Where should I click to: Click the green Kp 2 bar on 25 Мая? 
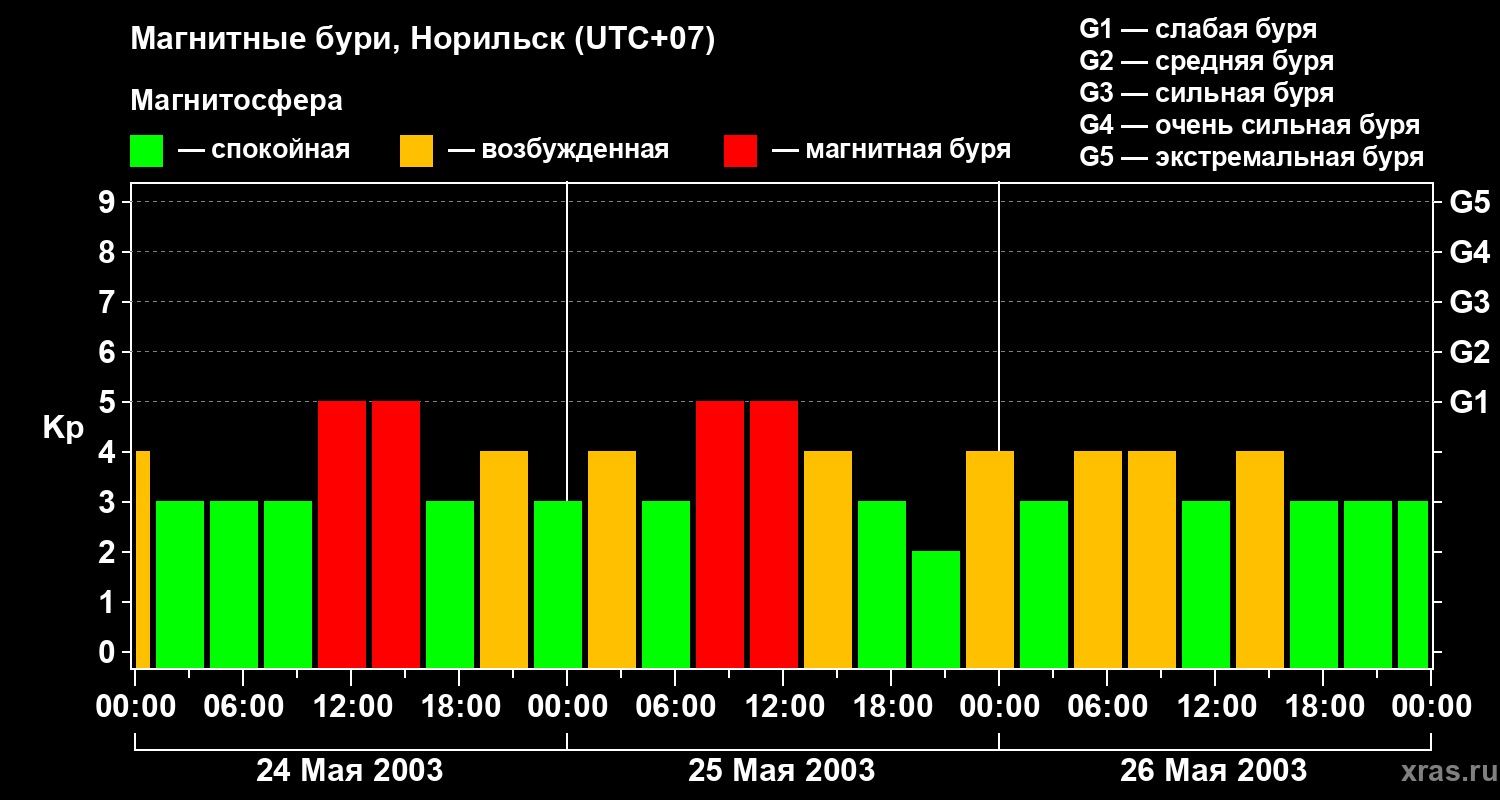(936, 609)
